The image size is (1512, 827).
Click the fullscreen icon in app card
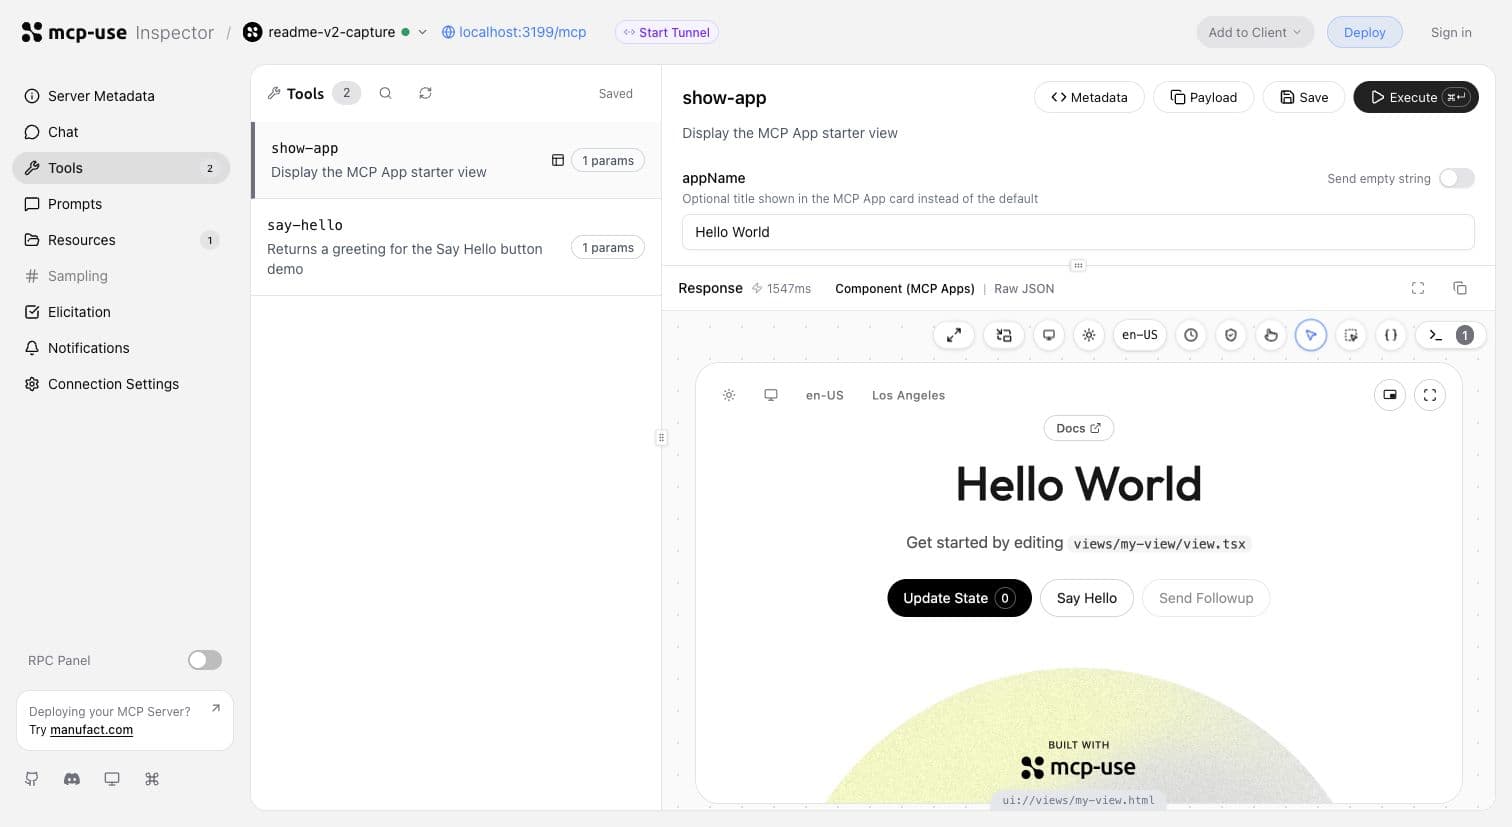[x=1430, y=395]
